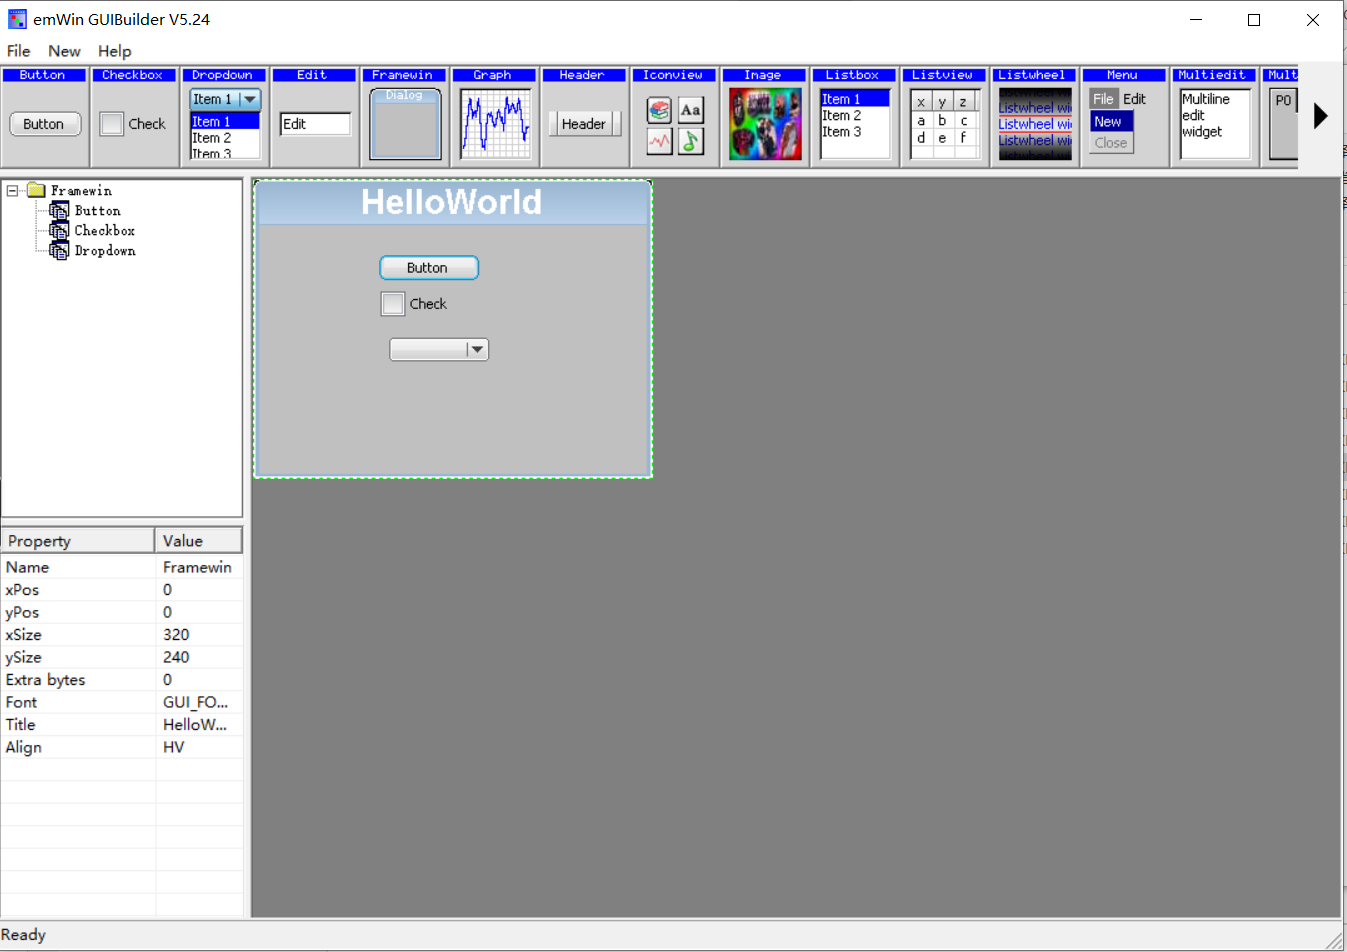Select the Button widget in palette

[45, 116]
